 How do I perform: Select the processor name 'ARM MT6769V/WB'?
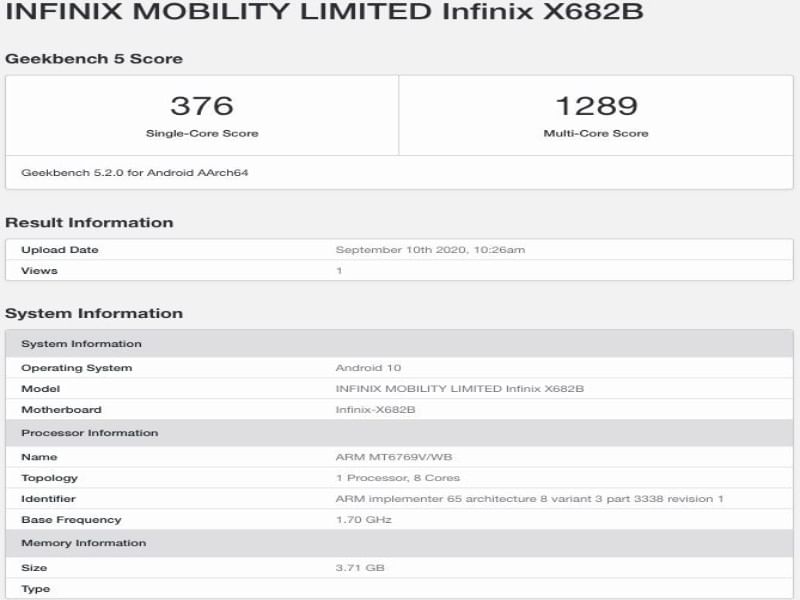[394, 457]
